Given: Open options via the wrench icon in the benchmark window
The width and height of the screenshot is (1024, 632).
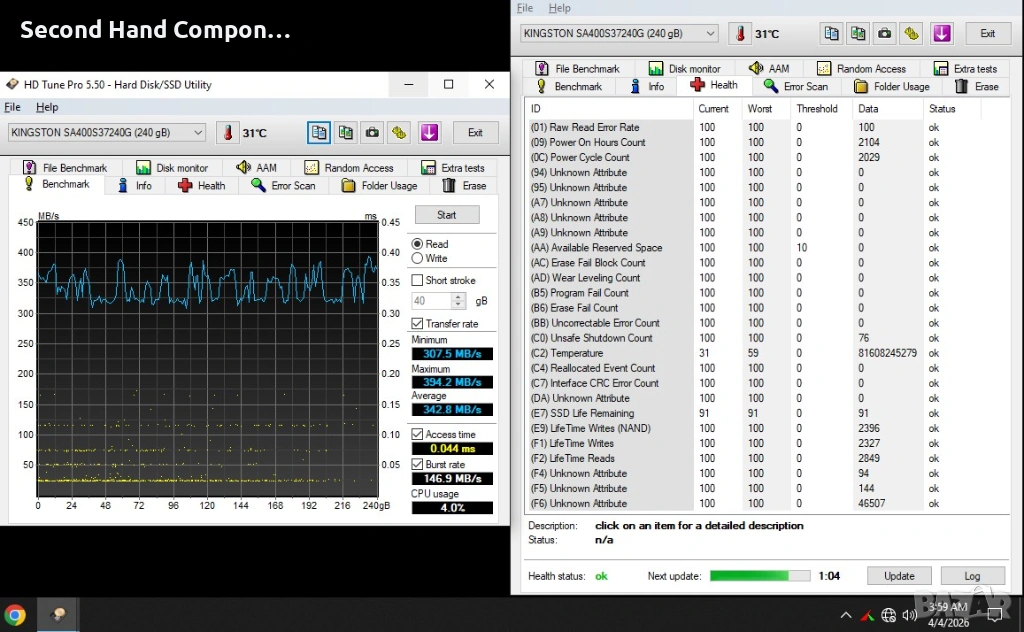Looking at the screenshot, I should [399, 133].
